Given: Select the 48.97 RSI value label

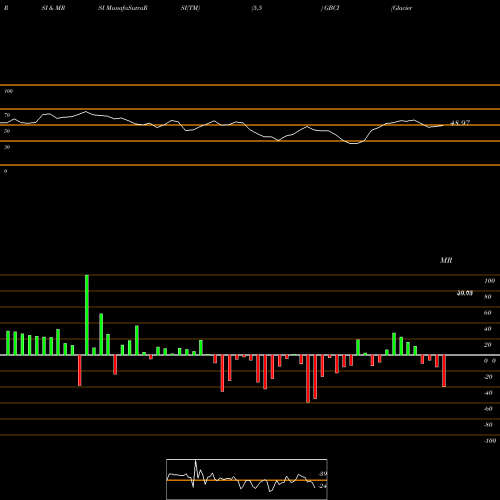Looking at the screenshot, I should pos(460,123).
